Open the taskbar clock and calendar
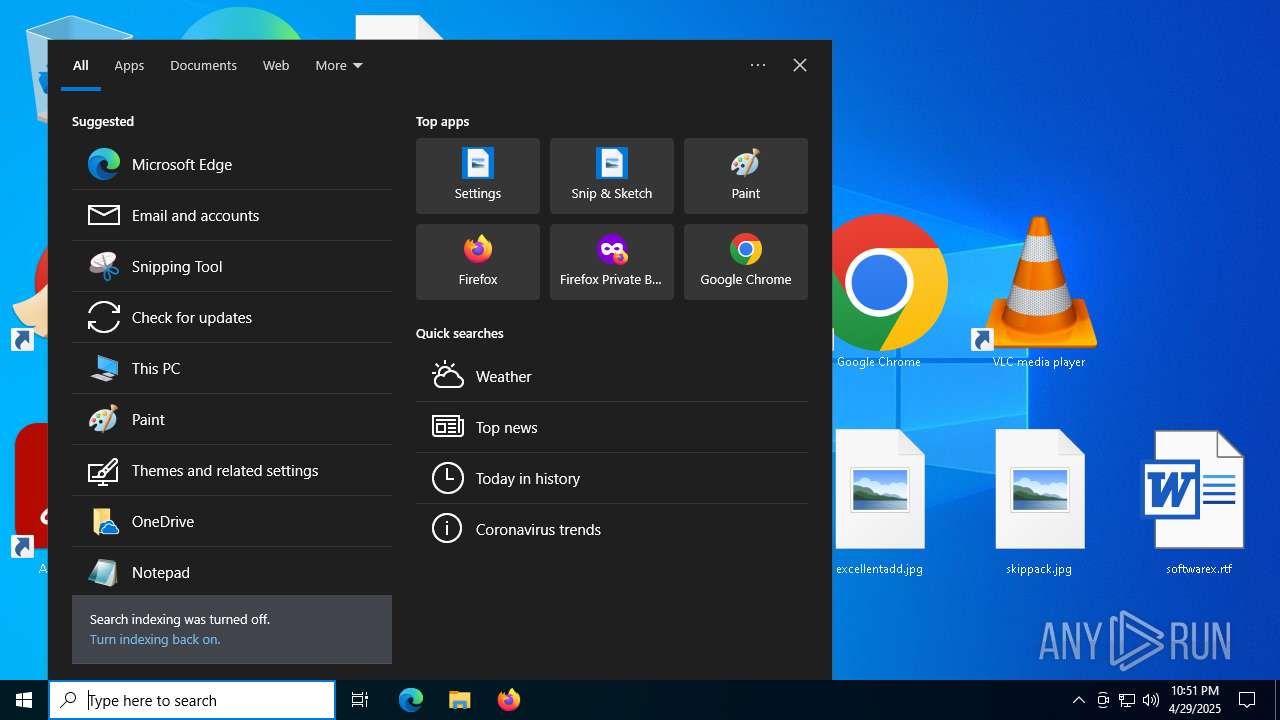The height and width of the screenshot is (720, 1280). pyautogui.click(x=1195, y=700)
